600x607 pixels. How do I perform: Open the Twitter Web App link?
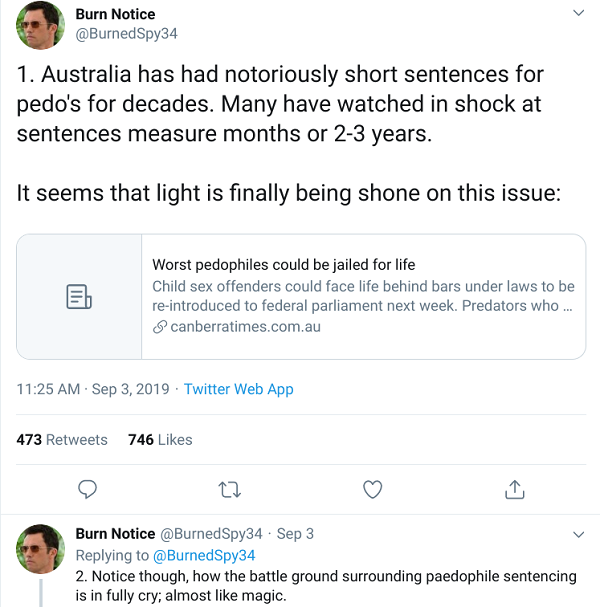[239, 389]
